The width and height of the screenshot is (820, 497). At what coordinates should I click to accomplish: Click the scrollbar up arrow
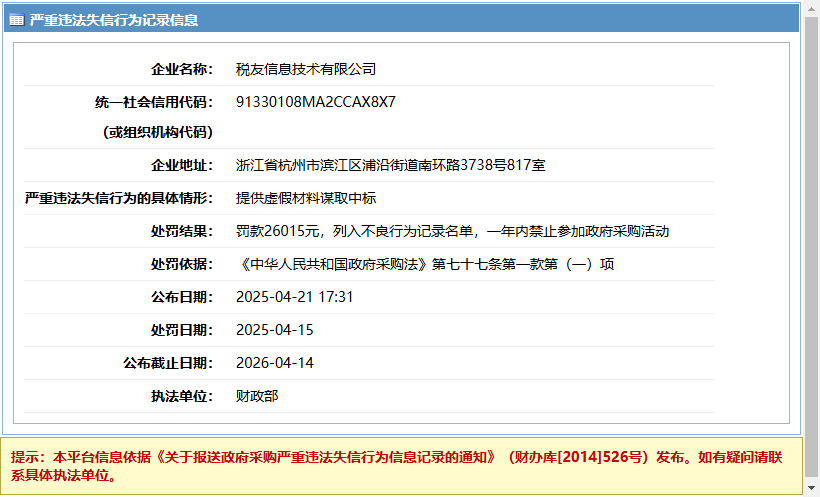click(811, 8)
